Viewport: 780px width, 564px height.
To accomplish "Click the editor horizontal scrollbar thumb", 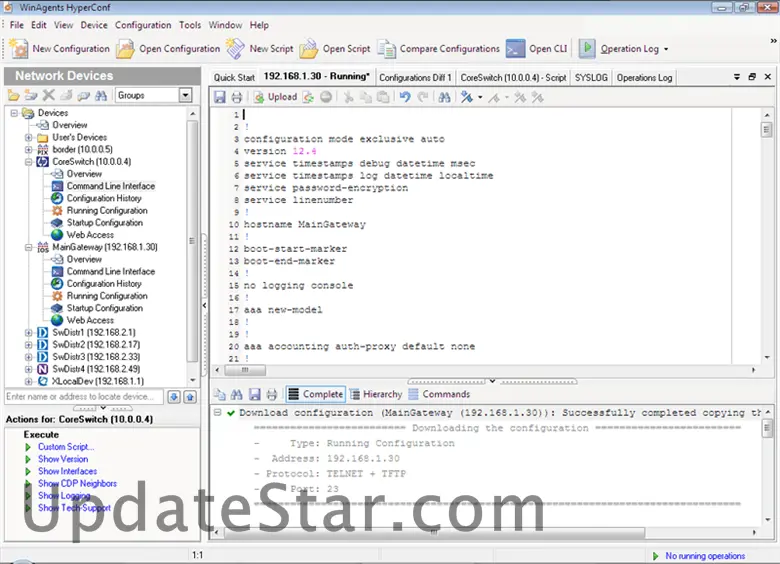I will pos(245,370).
